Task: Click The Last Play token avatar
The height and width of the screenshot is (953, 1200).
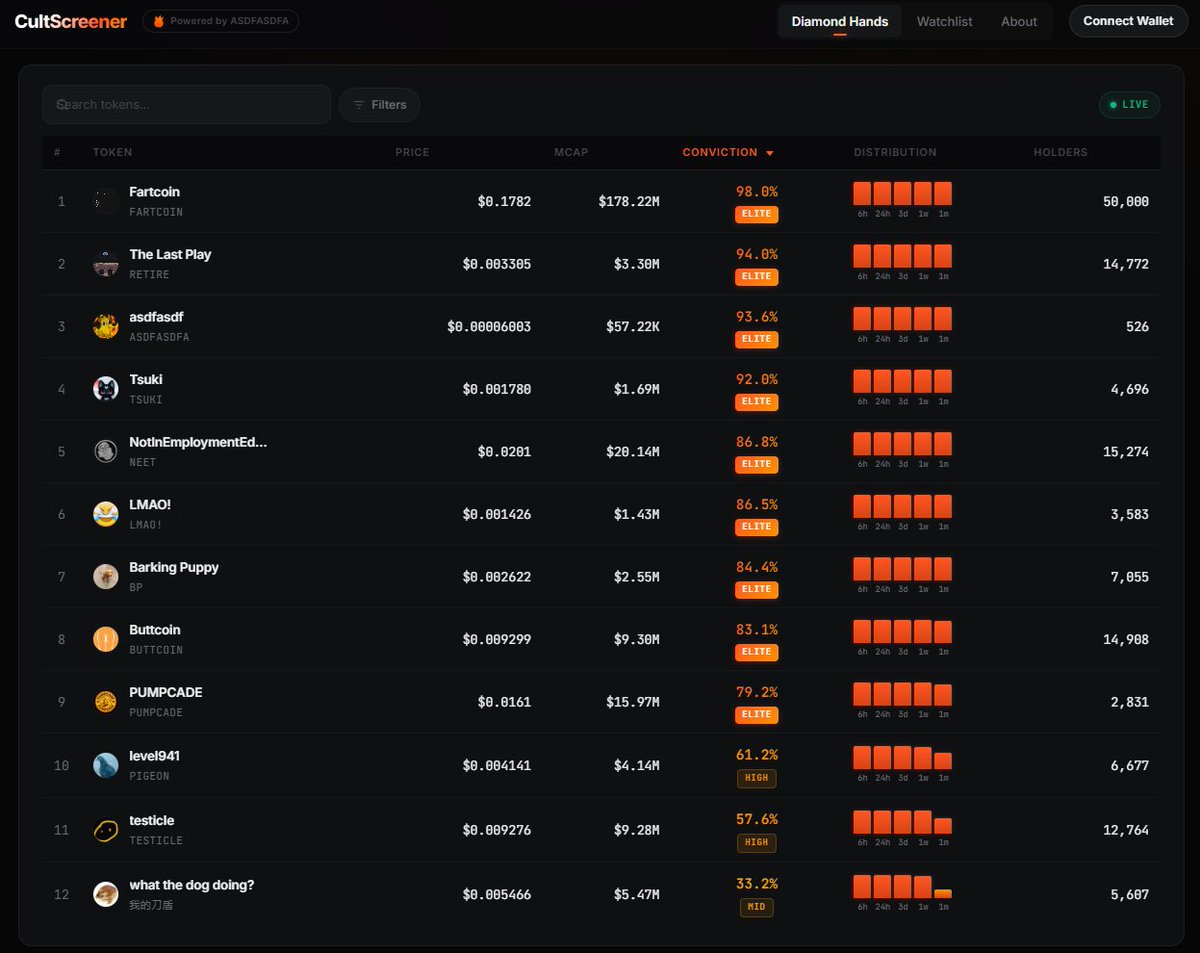Action: click(x=106, y=264)
